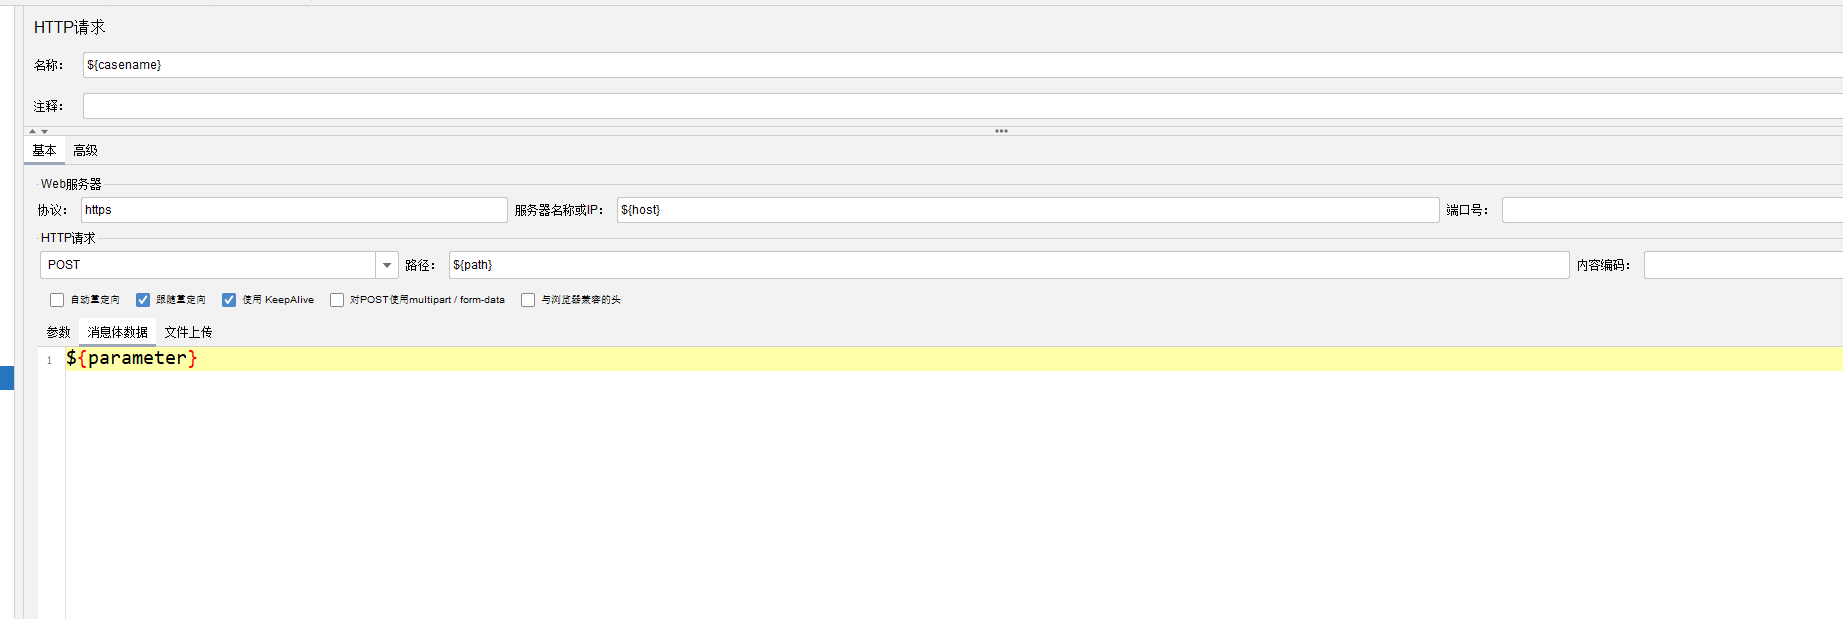Image resolution: width=1843 pixels, height=619 pixels.
Task: Select the 消息体数据 tab
Action: pyautogui.click(x=117, y=332)
